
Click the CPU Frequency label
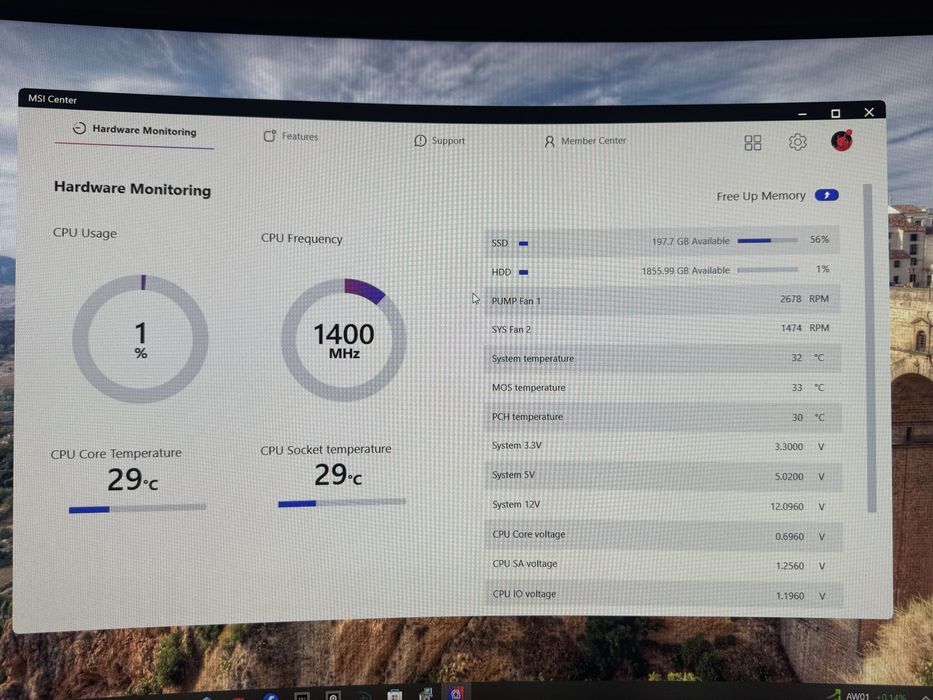pyautogui.click(x=302, y=239)
